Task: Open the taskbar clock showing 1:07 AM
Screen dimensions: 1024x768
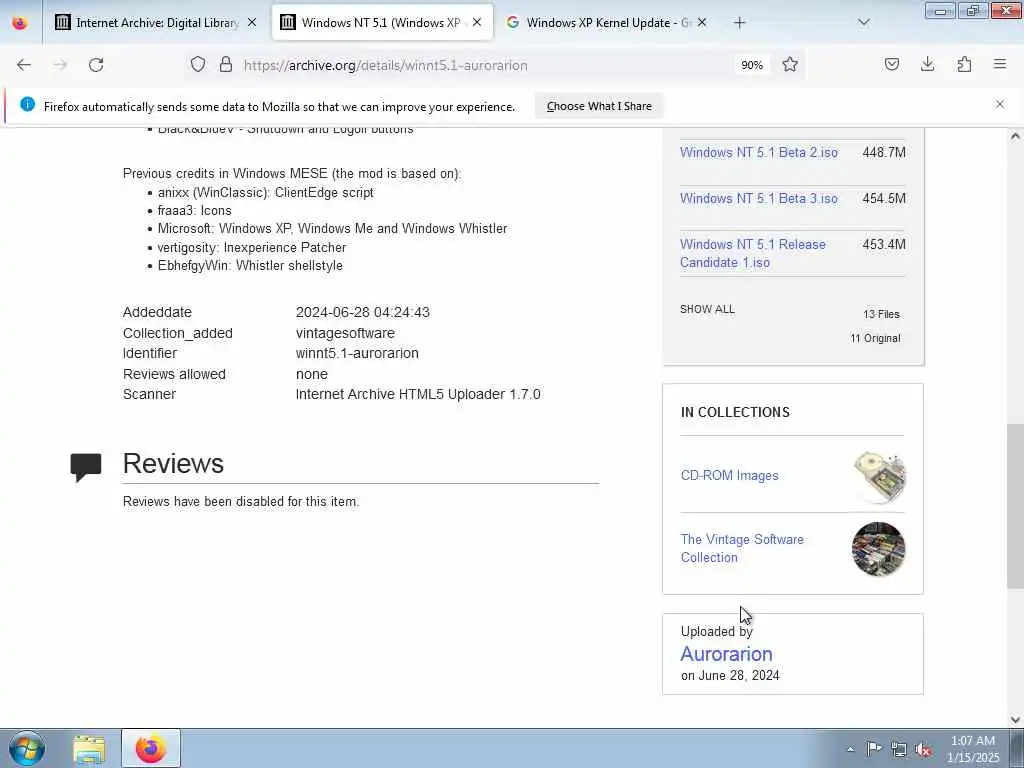Action: click(x=973, y=749)
